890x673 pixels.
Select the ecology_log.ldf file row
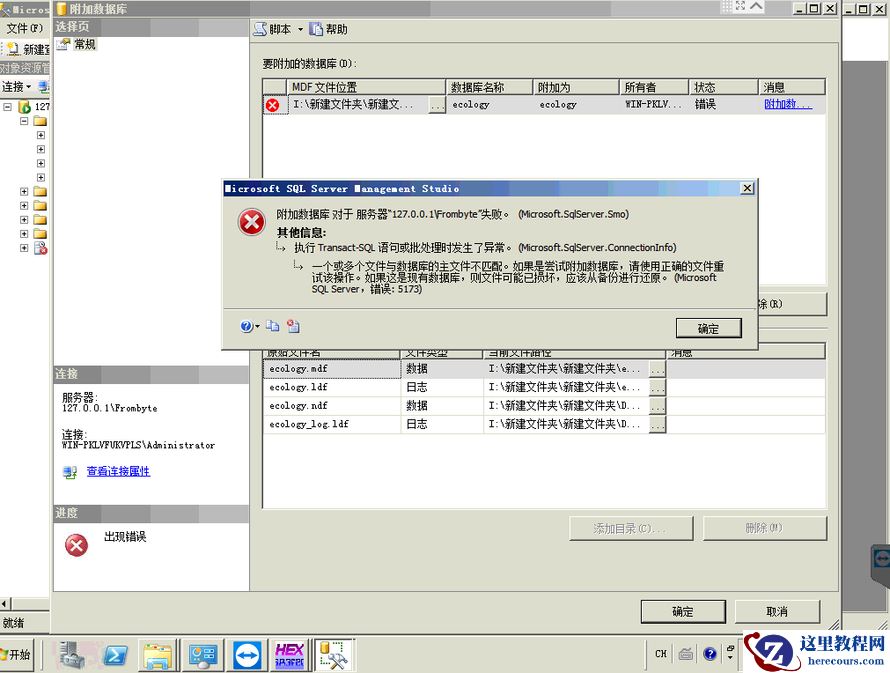tap(544, 424)
